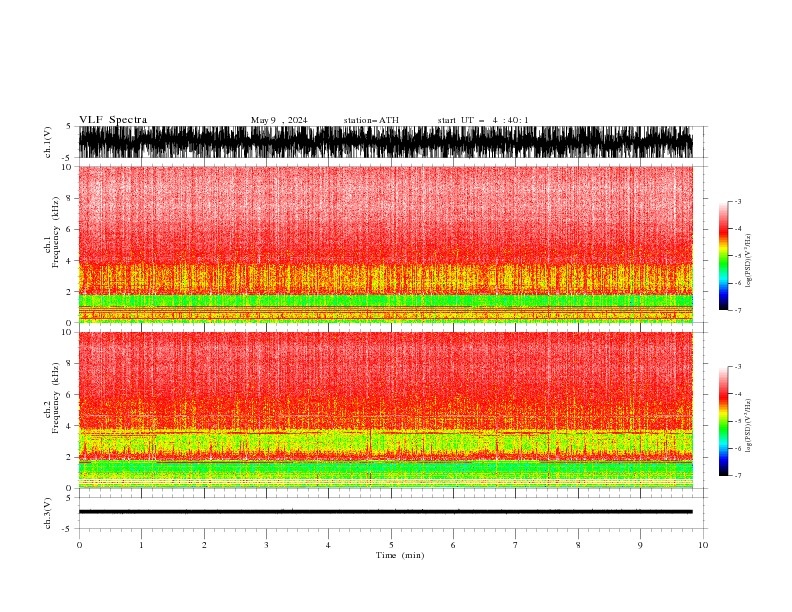Click the "ch.1(V)" axis label
This screenshot has width=792, height=612.
(48, 142)
